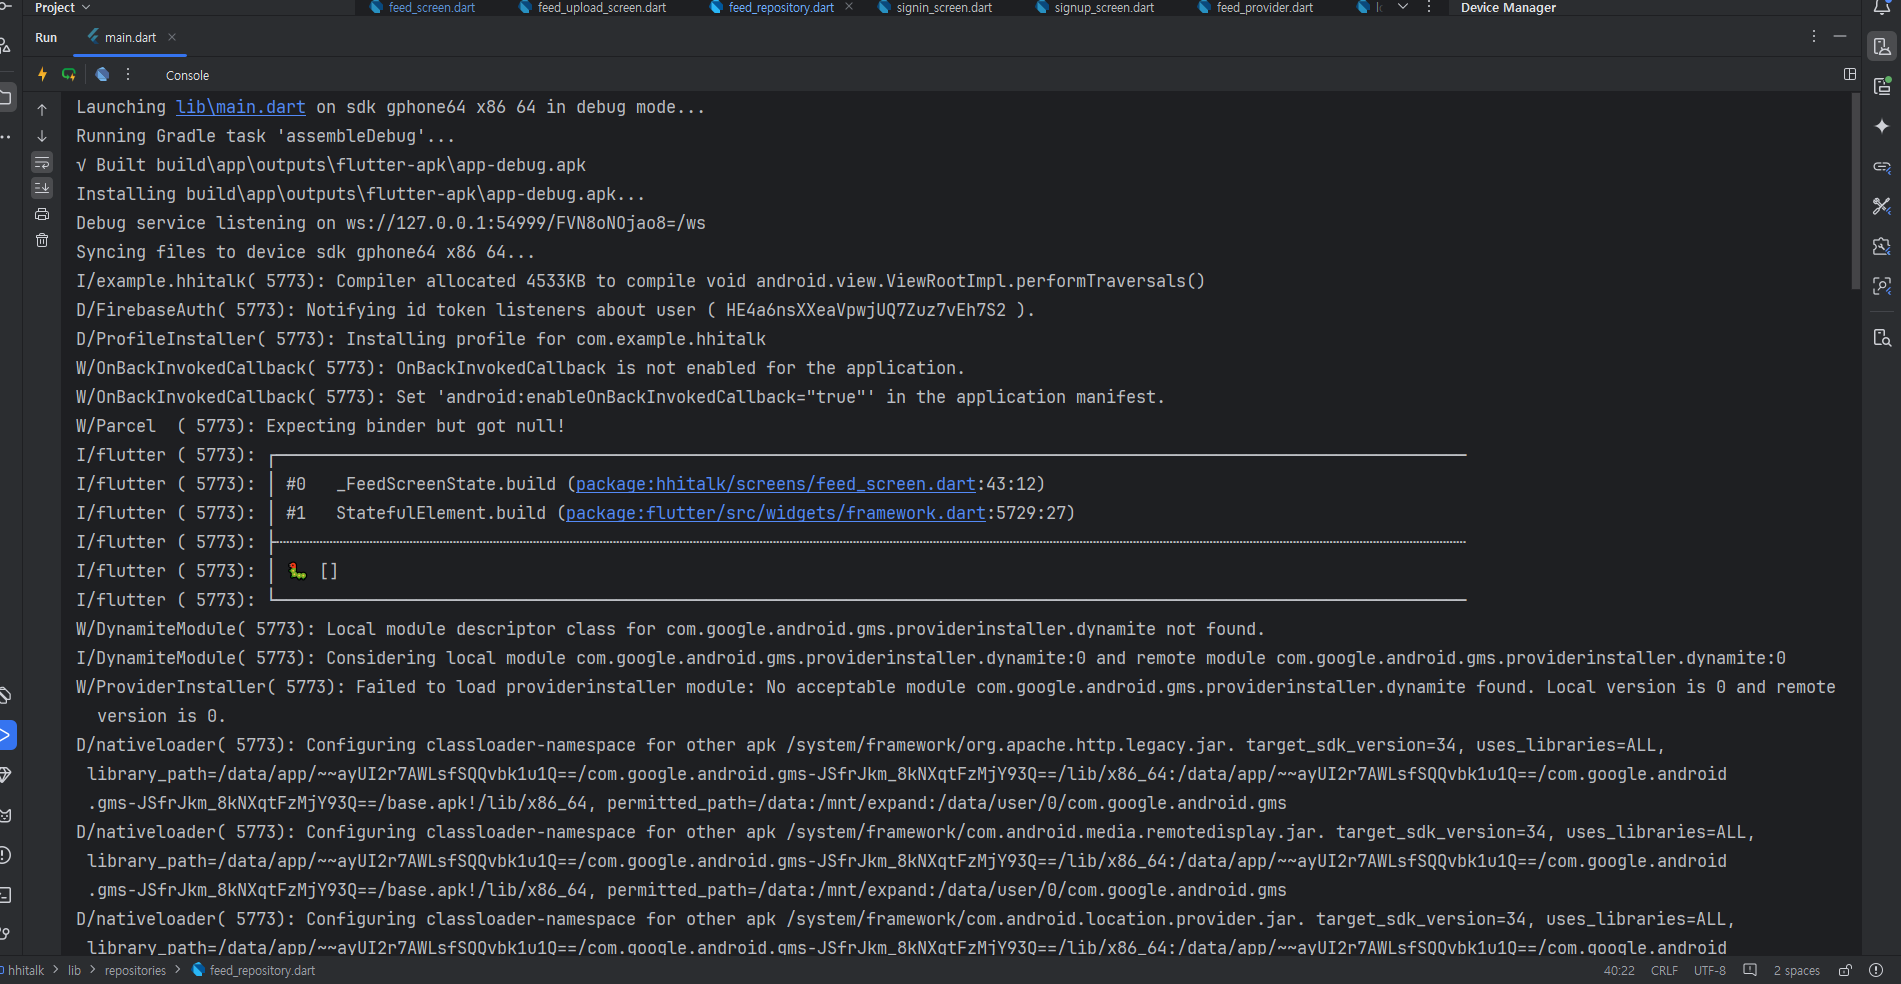1901x984 pixels.
Task: Click the up arrow console navigation icon
Action: point(42,109)
